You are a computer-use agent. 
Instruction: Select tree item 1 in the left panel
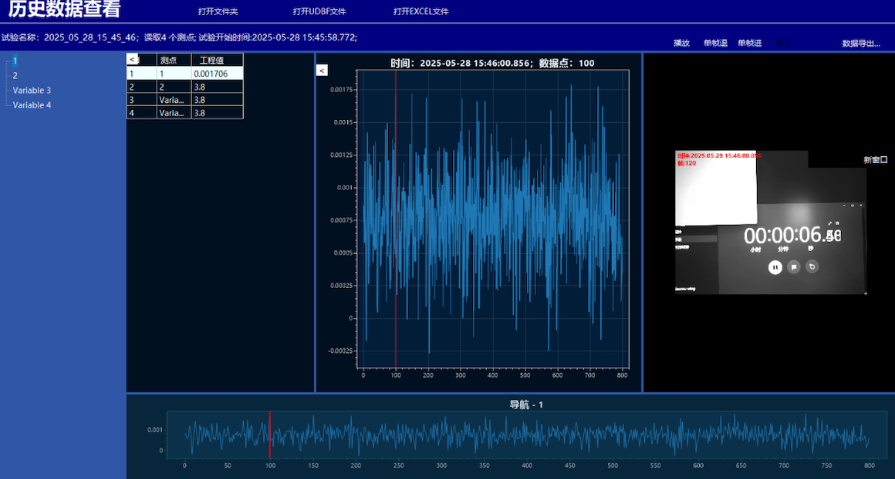(15, 61)
